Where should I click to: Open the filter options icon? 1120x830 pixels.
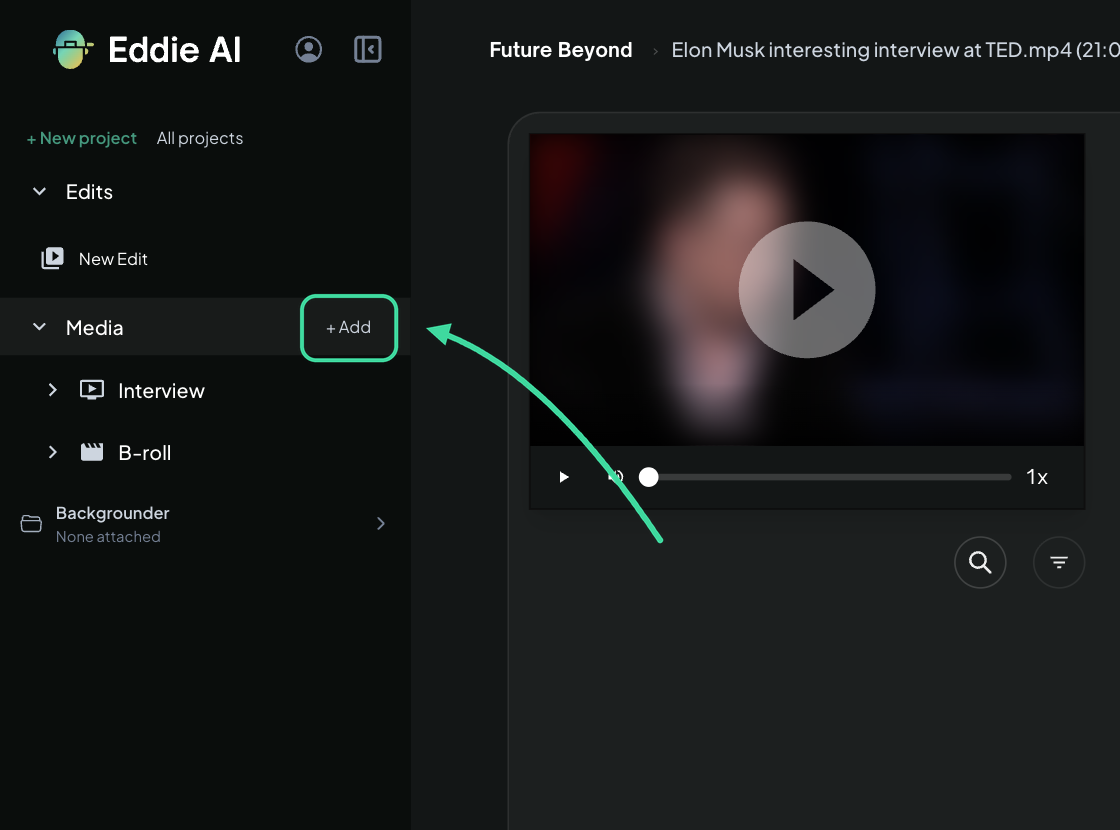(x=1059, y=562)
